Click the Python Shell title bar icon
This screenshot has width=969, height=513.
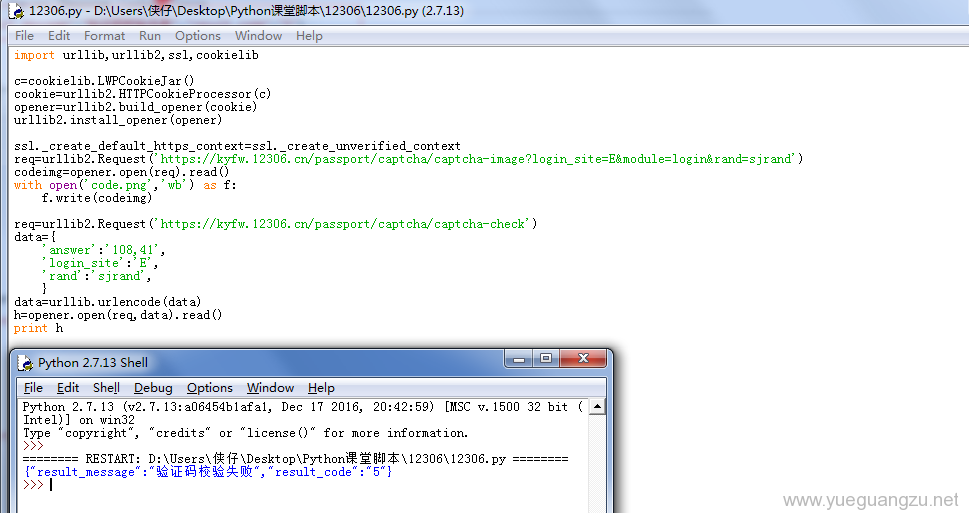click(x=25, y=363)
